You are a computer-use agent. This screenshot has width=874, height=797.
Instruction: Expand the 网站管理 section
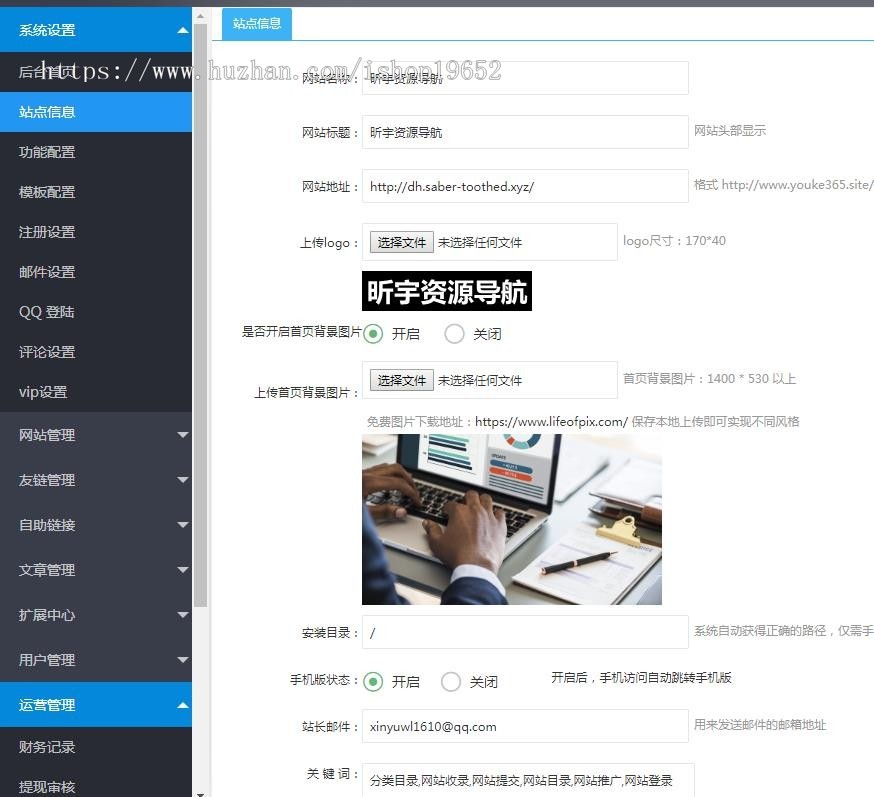[96, 435]
